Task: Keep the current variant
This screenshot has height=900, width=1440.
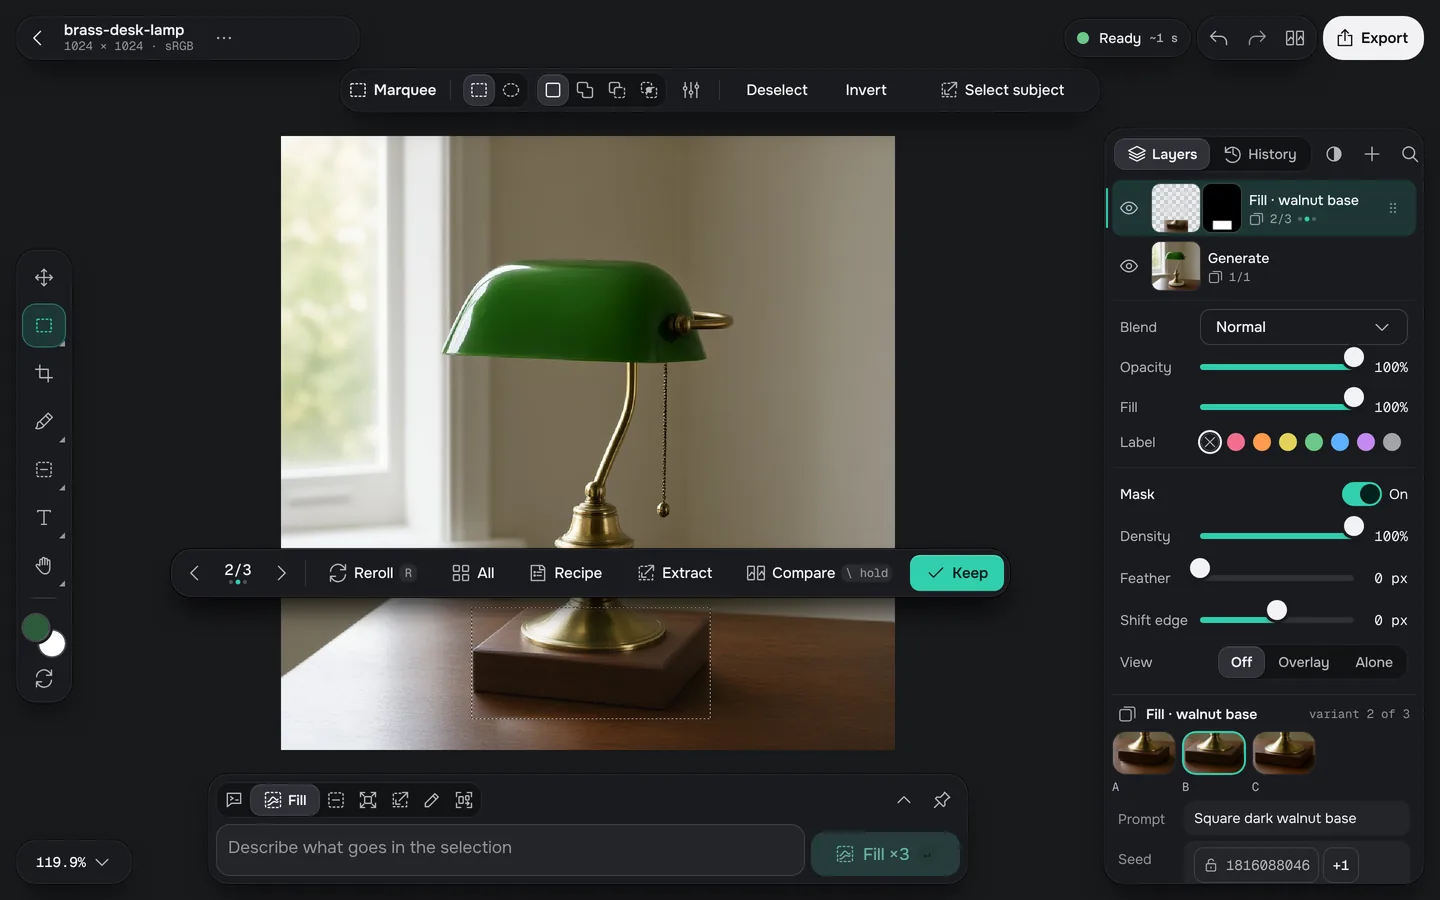Action: tap(957, 573)
